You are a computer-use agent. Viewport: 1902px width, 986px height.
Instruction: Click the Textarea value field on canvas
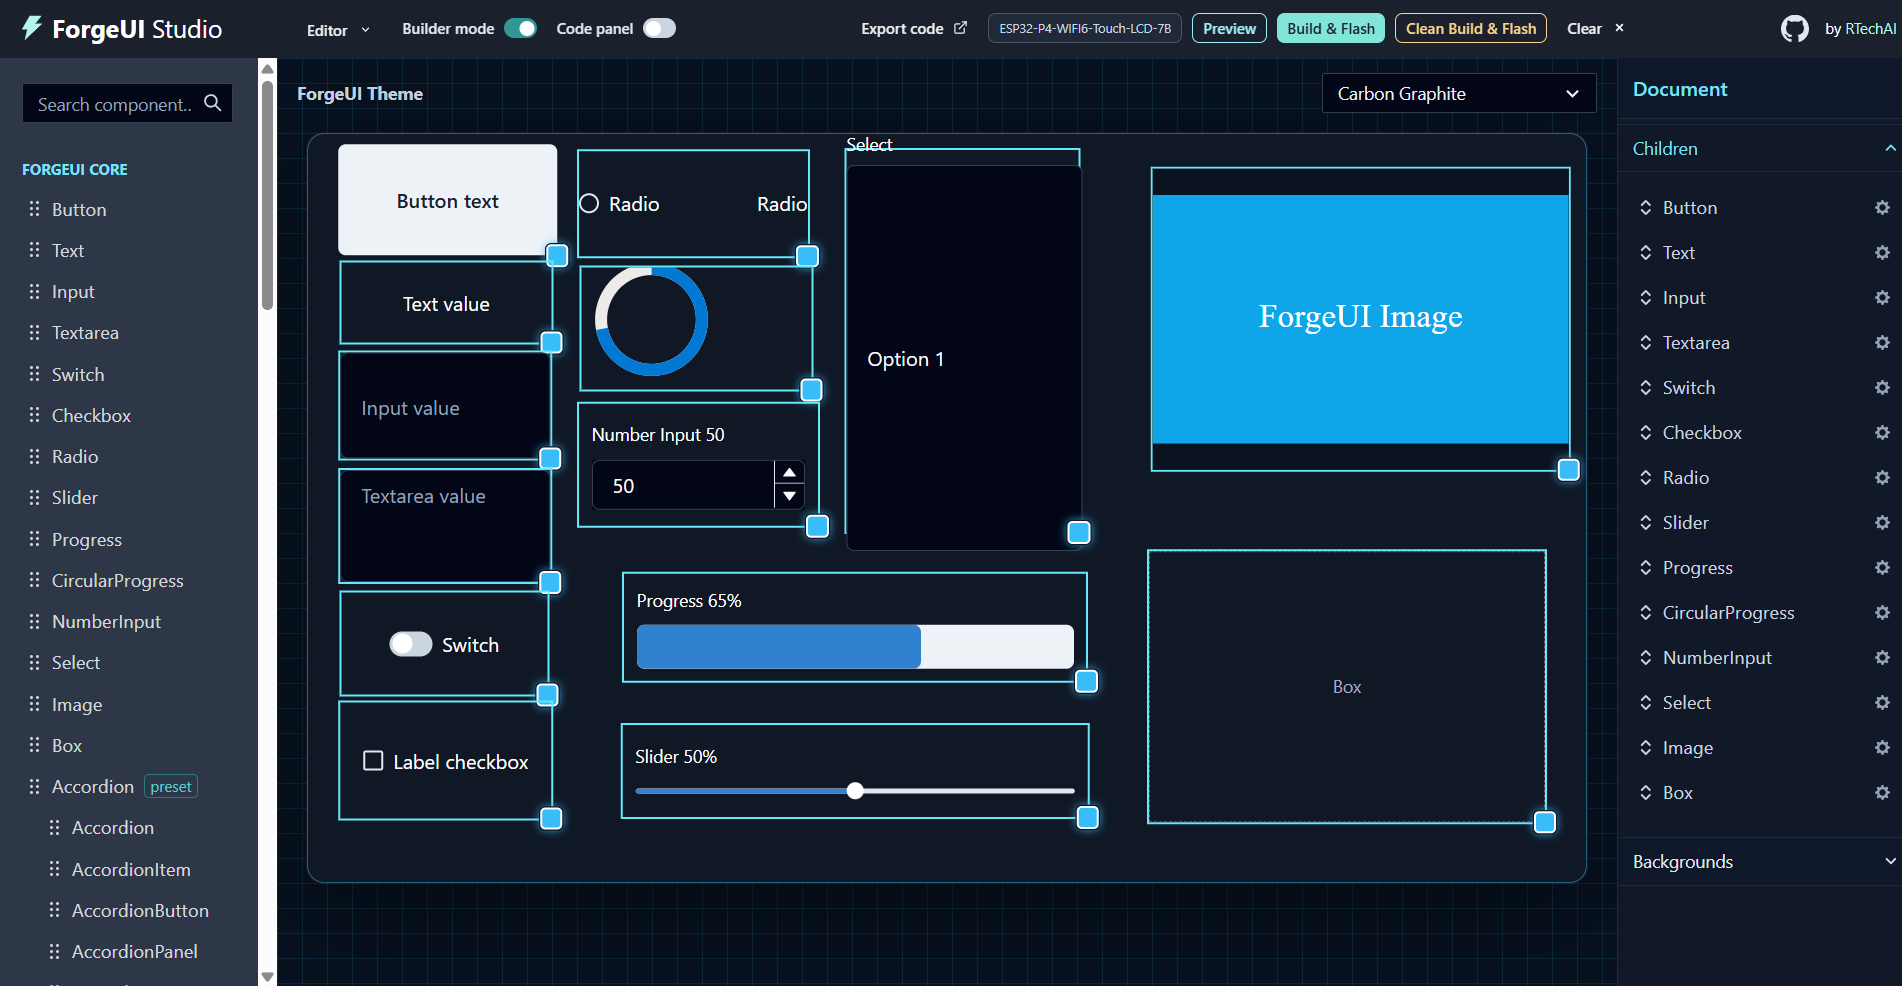point(445,526)
